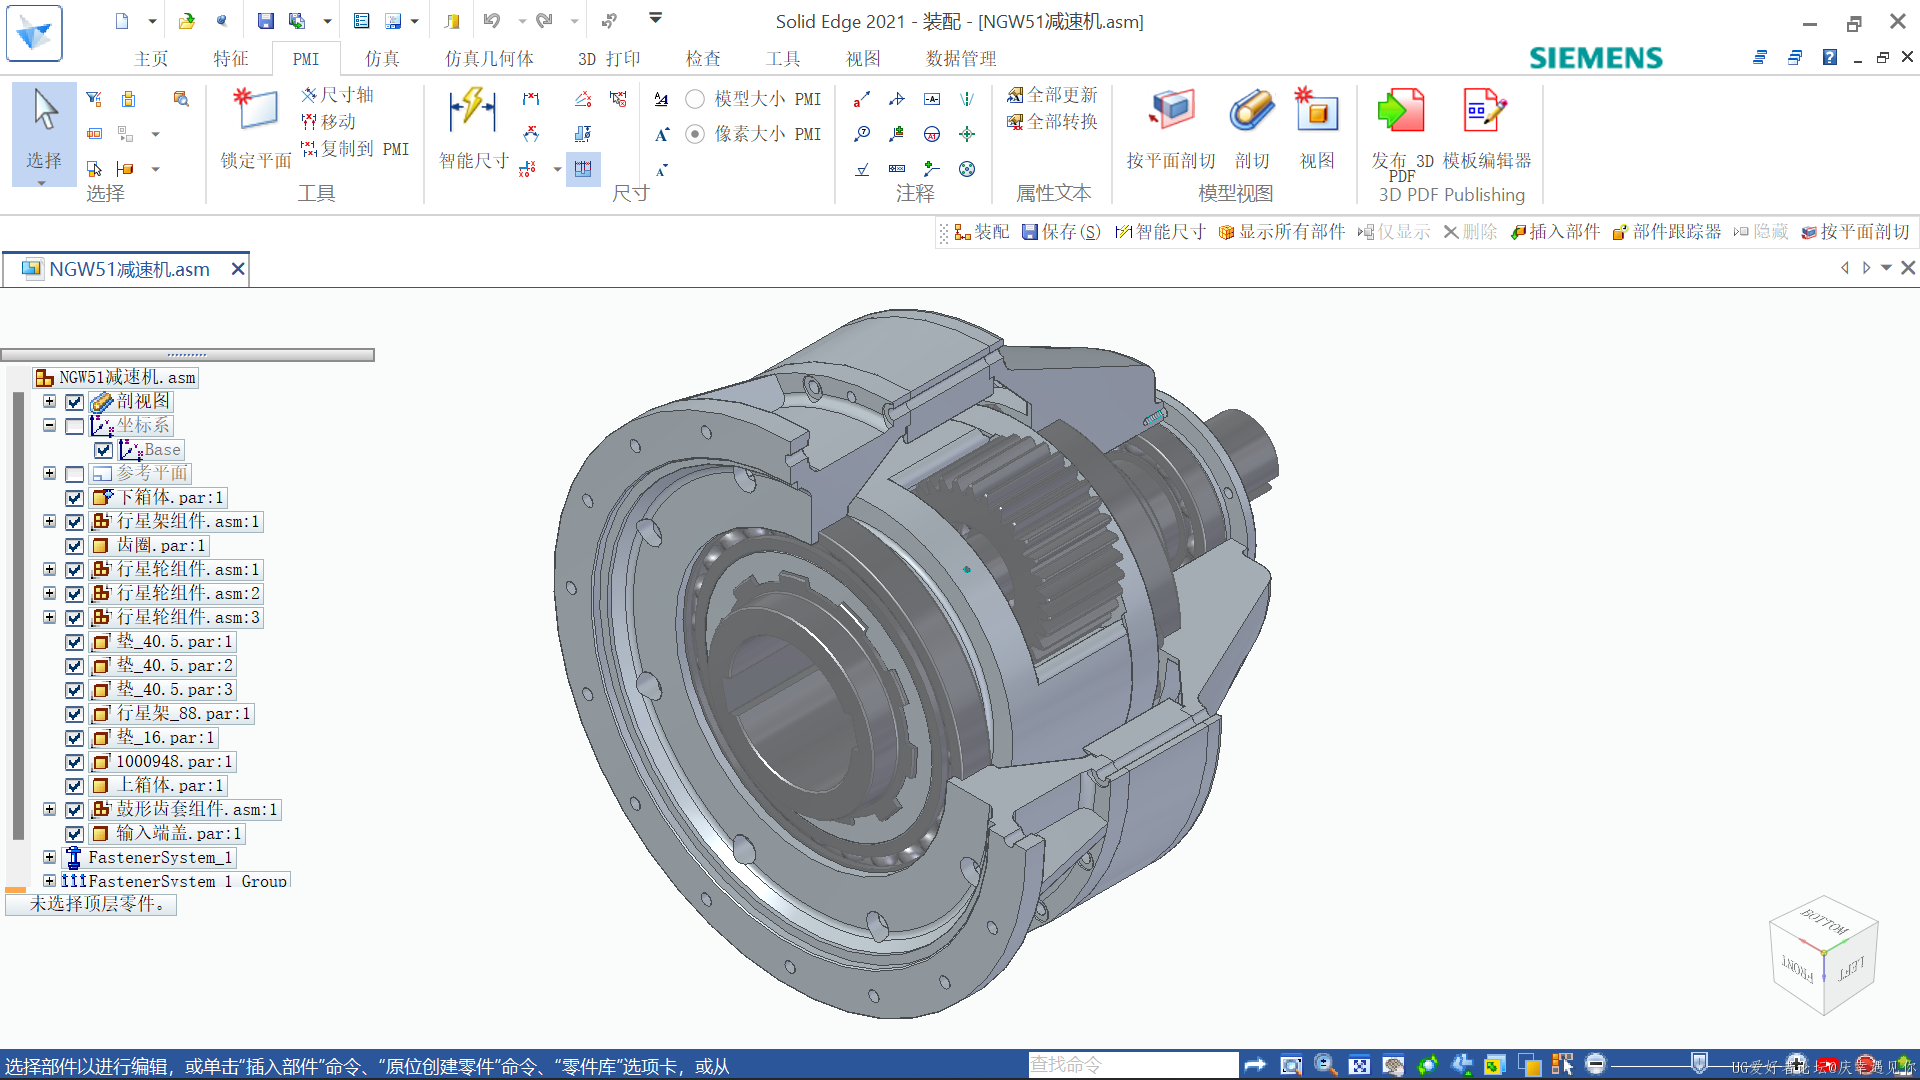Expand the FastenerSystem_1 node
1920x1080 pixels.
click(49, 857)
